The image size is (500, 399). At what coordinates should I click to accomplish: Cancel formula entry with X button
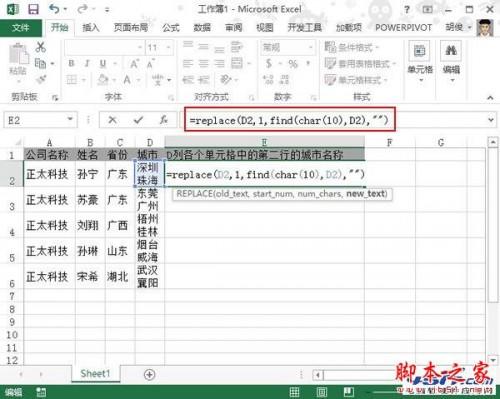[112, 120]
